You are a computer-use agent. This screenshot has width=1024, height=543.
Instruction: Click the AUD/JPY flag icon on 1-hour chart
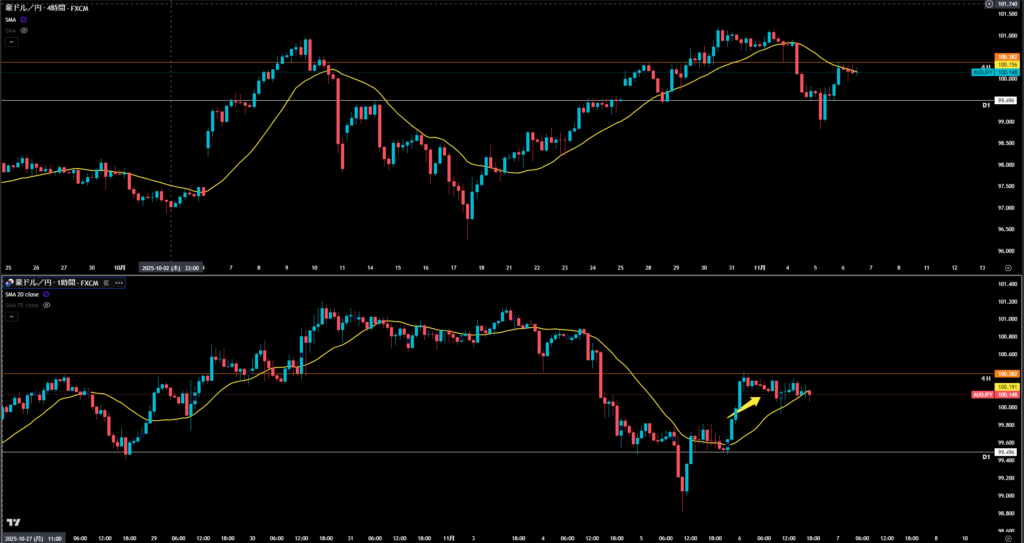tap(11, 283)
